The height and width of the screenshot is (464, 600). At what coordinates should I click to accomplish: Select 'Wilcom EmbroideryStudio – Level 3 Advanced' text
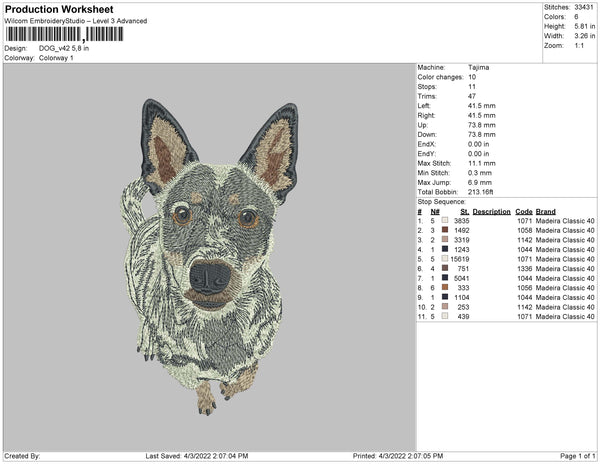(x=76, y=21)
